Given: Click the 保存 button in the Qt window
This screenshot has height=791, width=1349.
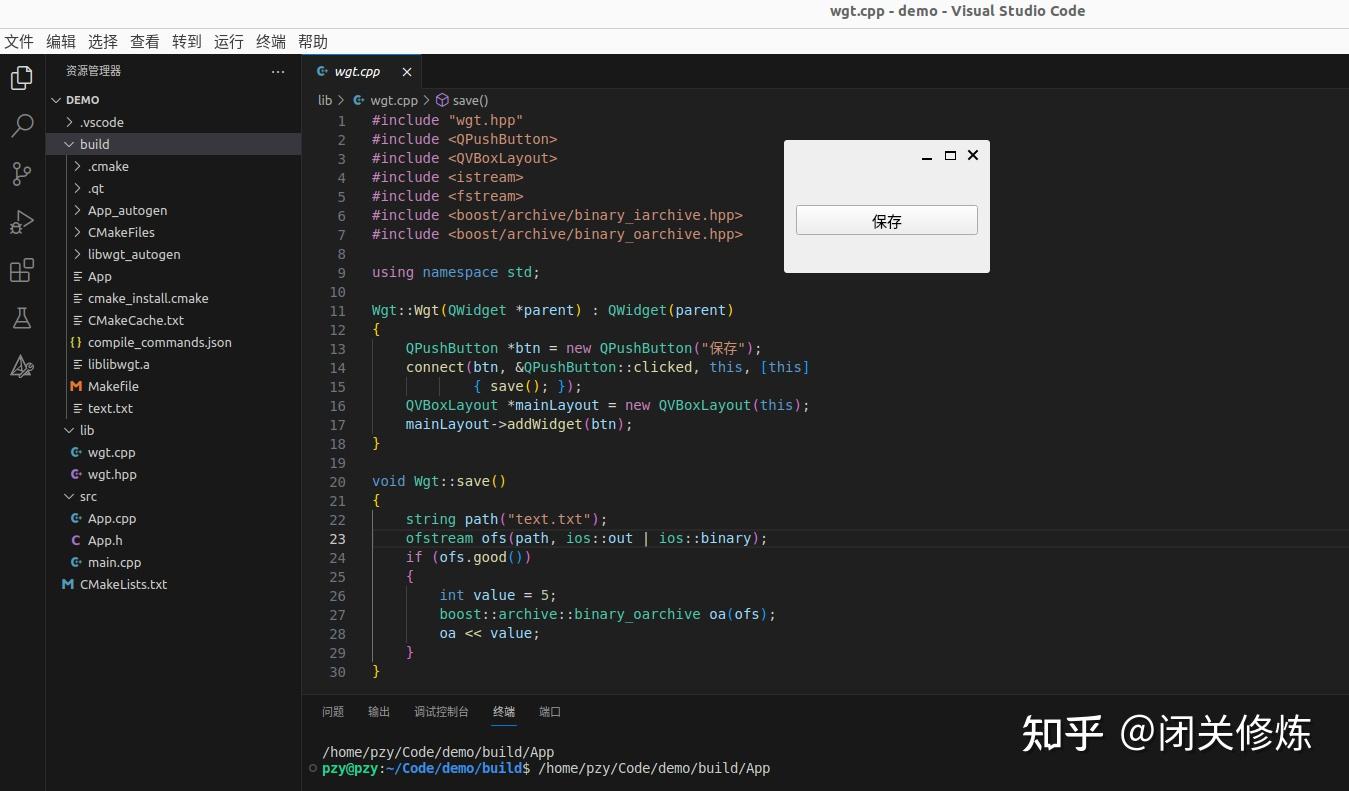Looking at the screenshot, I should [885, 220].
